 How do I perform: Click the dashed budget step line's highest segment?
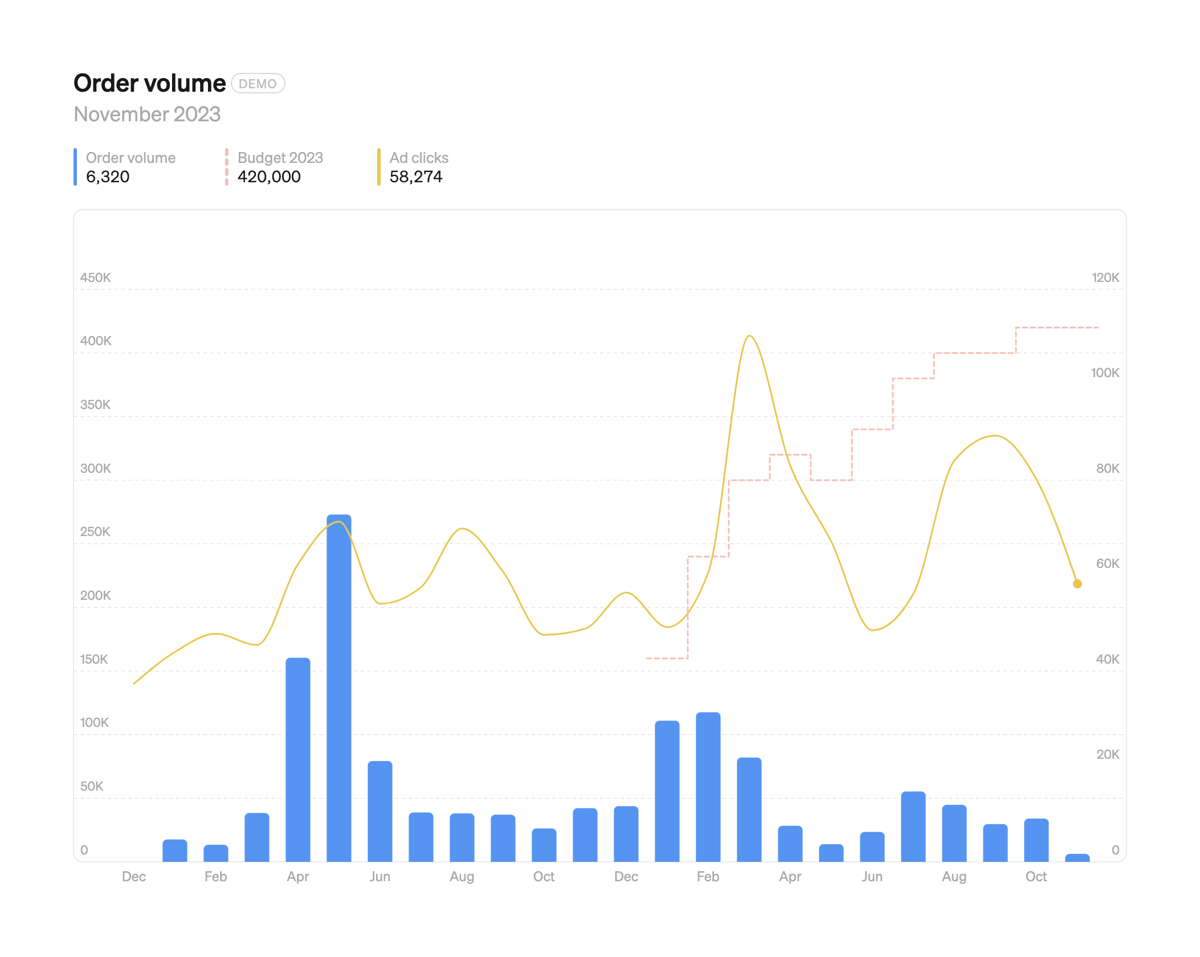pos(1055,326)
